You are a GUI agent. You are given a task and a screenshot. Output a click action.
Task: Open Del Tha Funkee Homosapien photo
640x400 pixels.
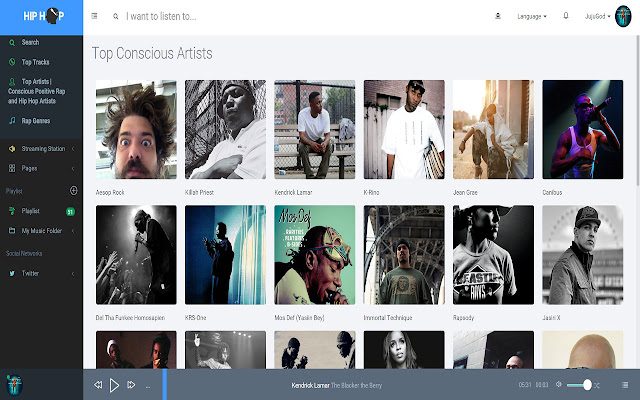point(136,255)
